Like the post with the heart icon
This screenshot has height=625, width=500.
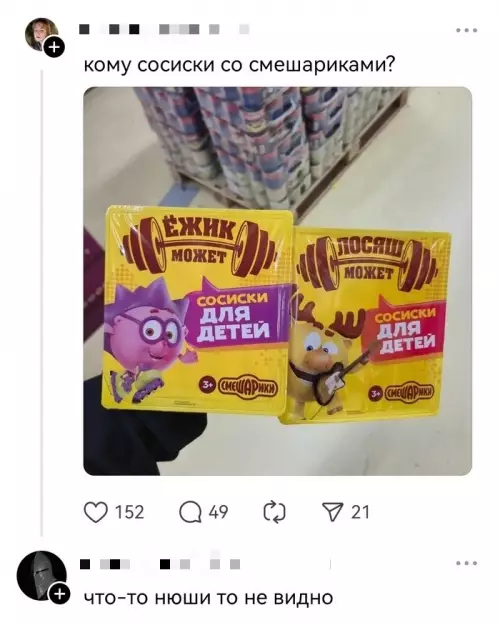96,512
